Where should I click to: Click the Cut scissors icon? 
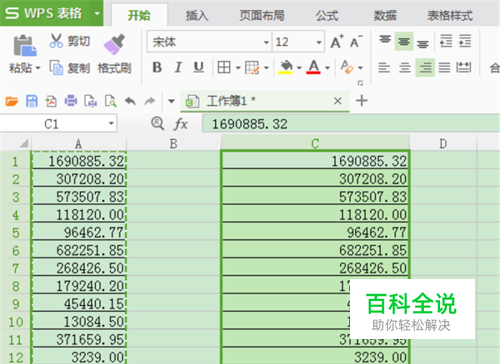point(56,41)
